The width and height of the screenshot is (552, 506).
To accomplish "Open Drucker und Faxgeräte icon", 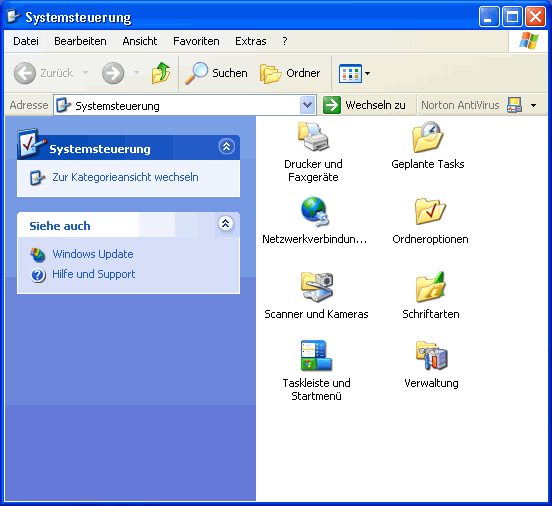I will [313, 136].
